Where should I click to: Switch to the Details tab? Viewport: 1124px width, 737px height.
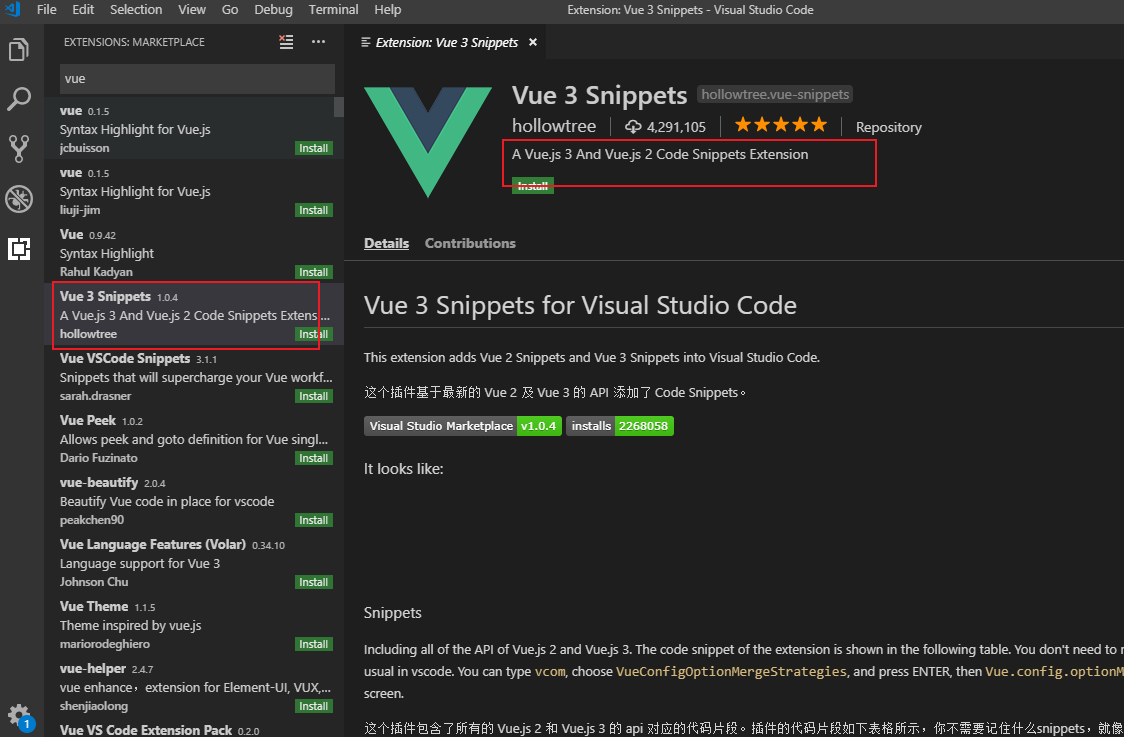(386, 243)
